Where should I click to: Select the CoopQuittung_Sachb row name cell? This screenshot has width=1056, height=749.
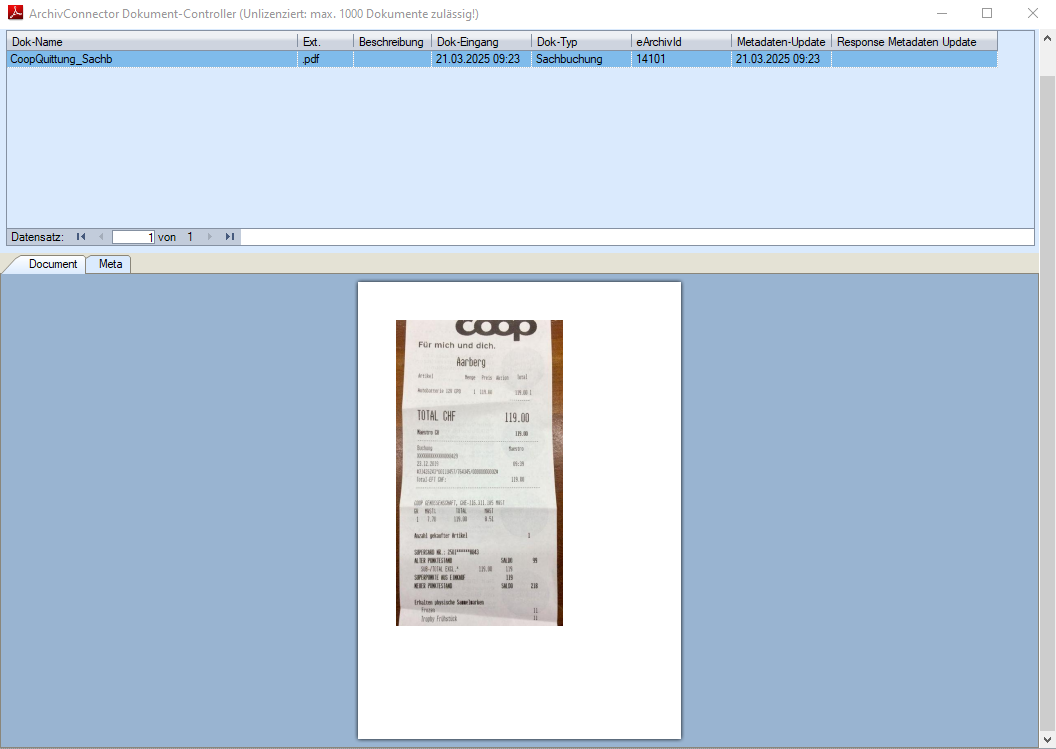152,59
